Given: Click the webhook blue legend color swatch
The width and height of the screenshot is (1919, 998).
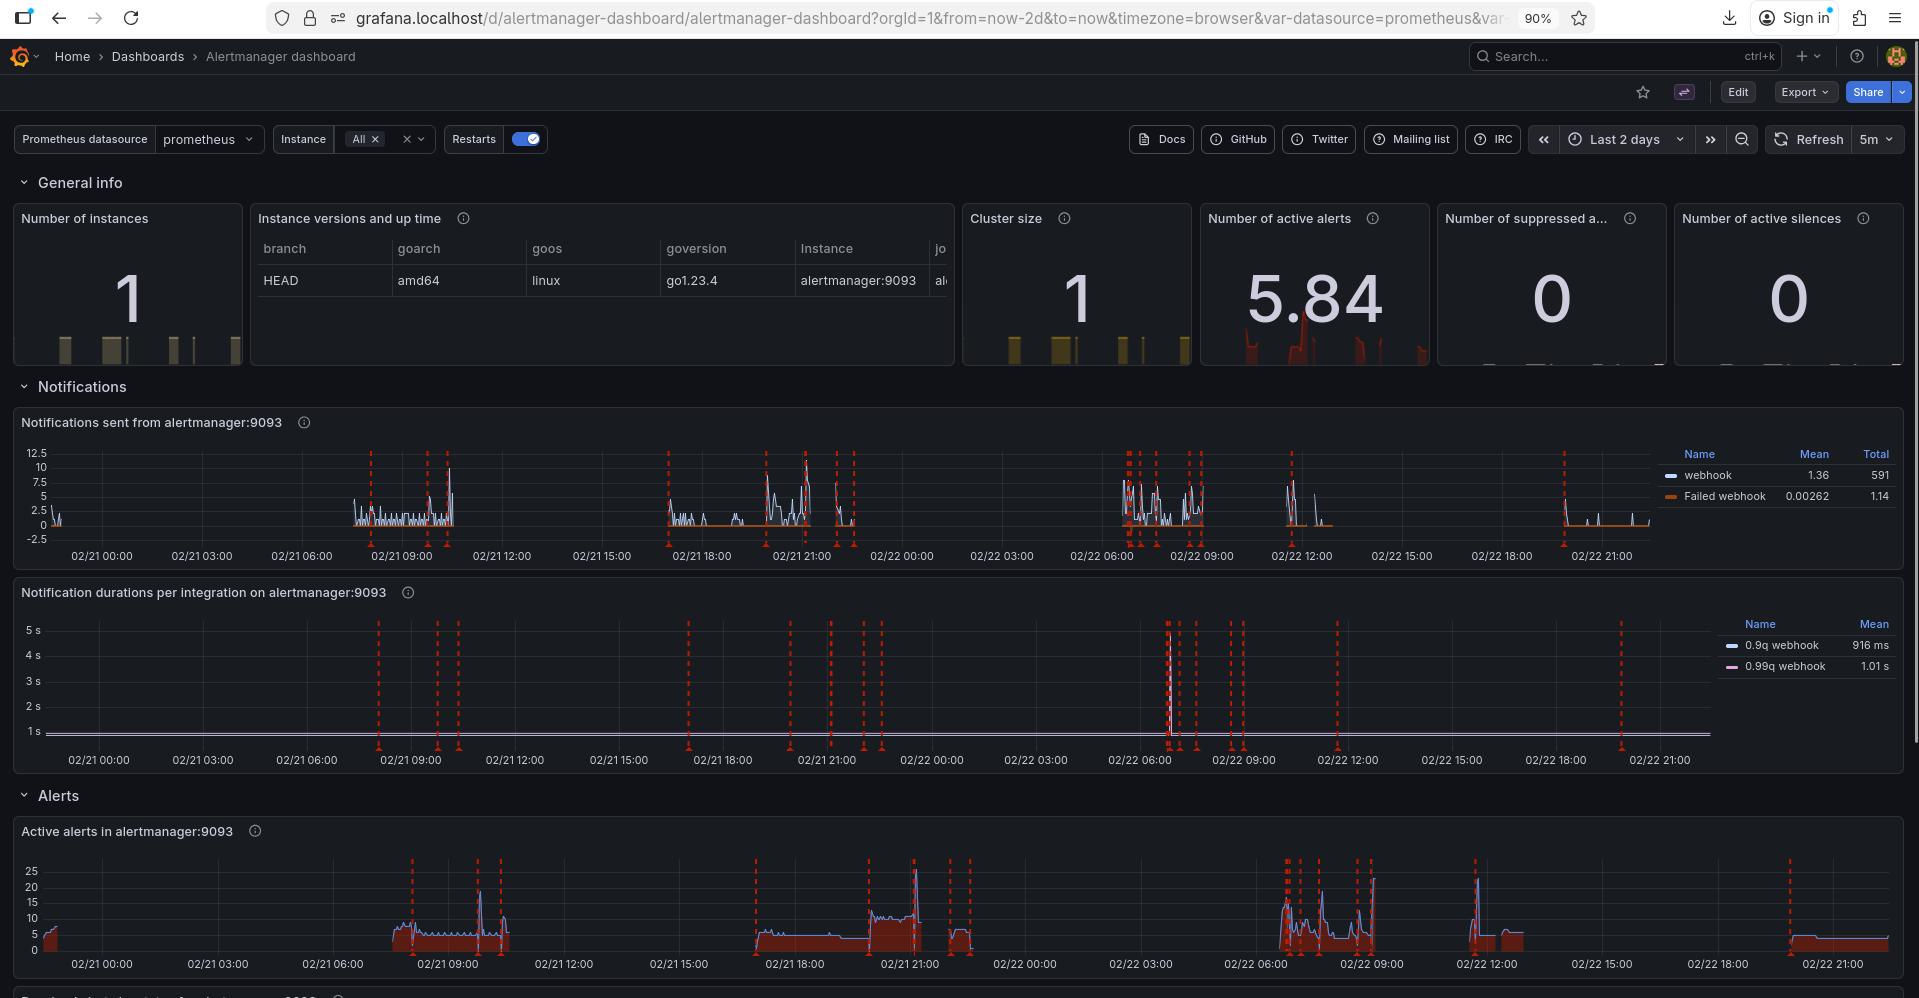Looking at the screenshot, I should tap(1671, 476).
